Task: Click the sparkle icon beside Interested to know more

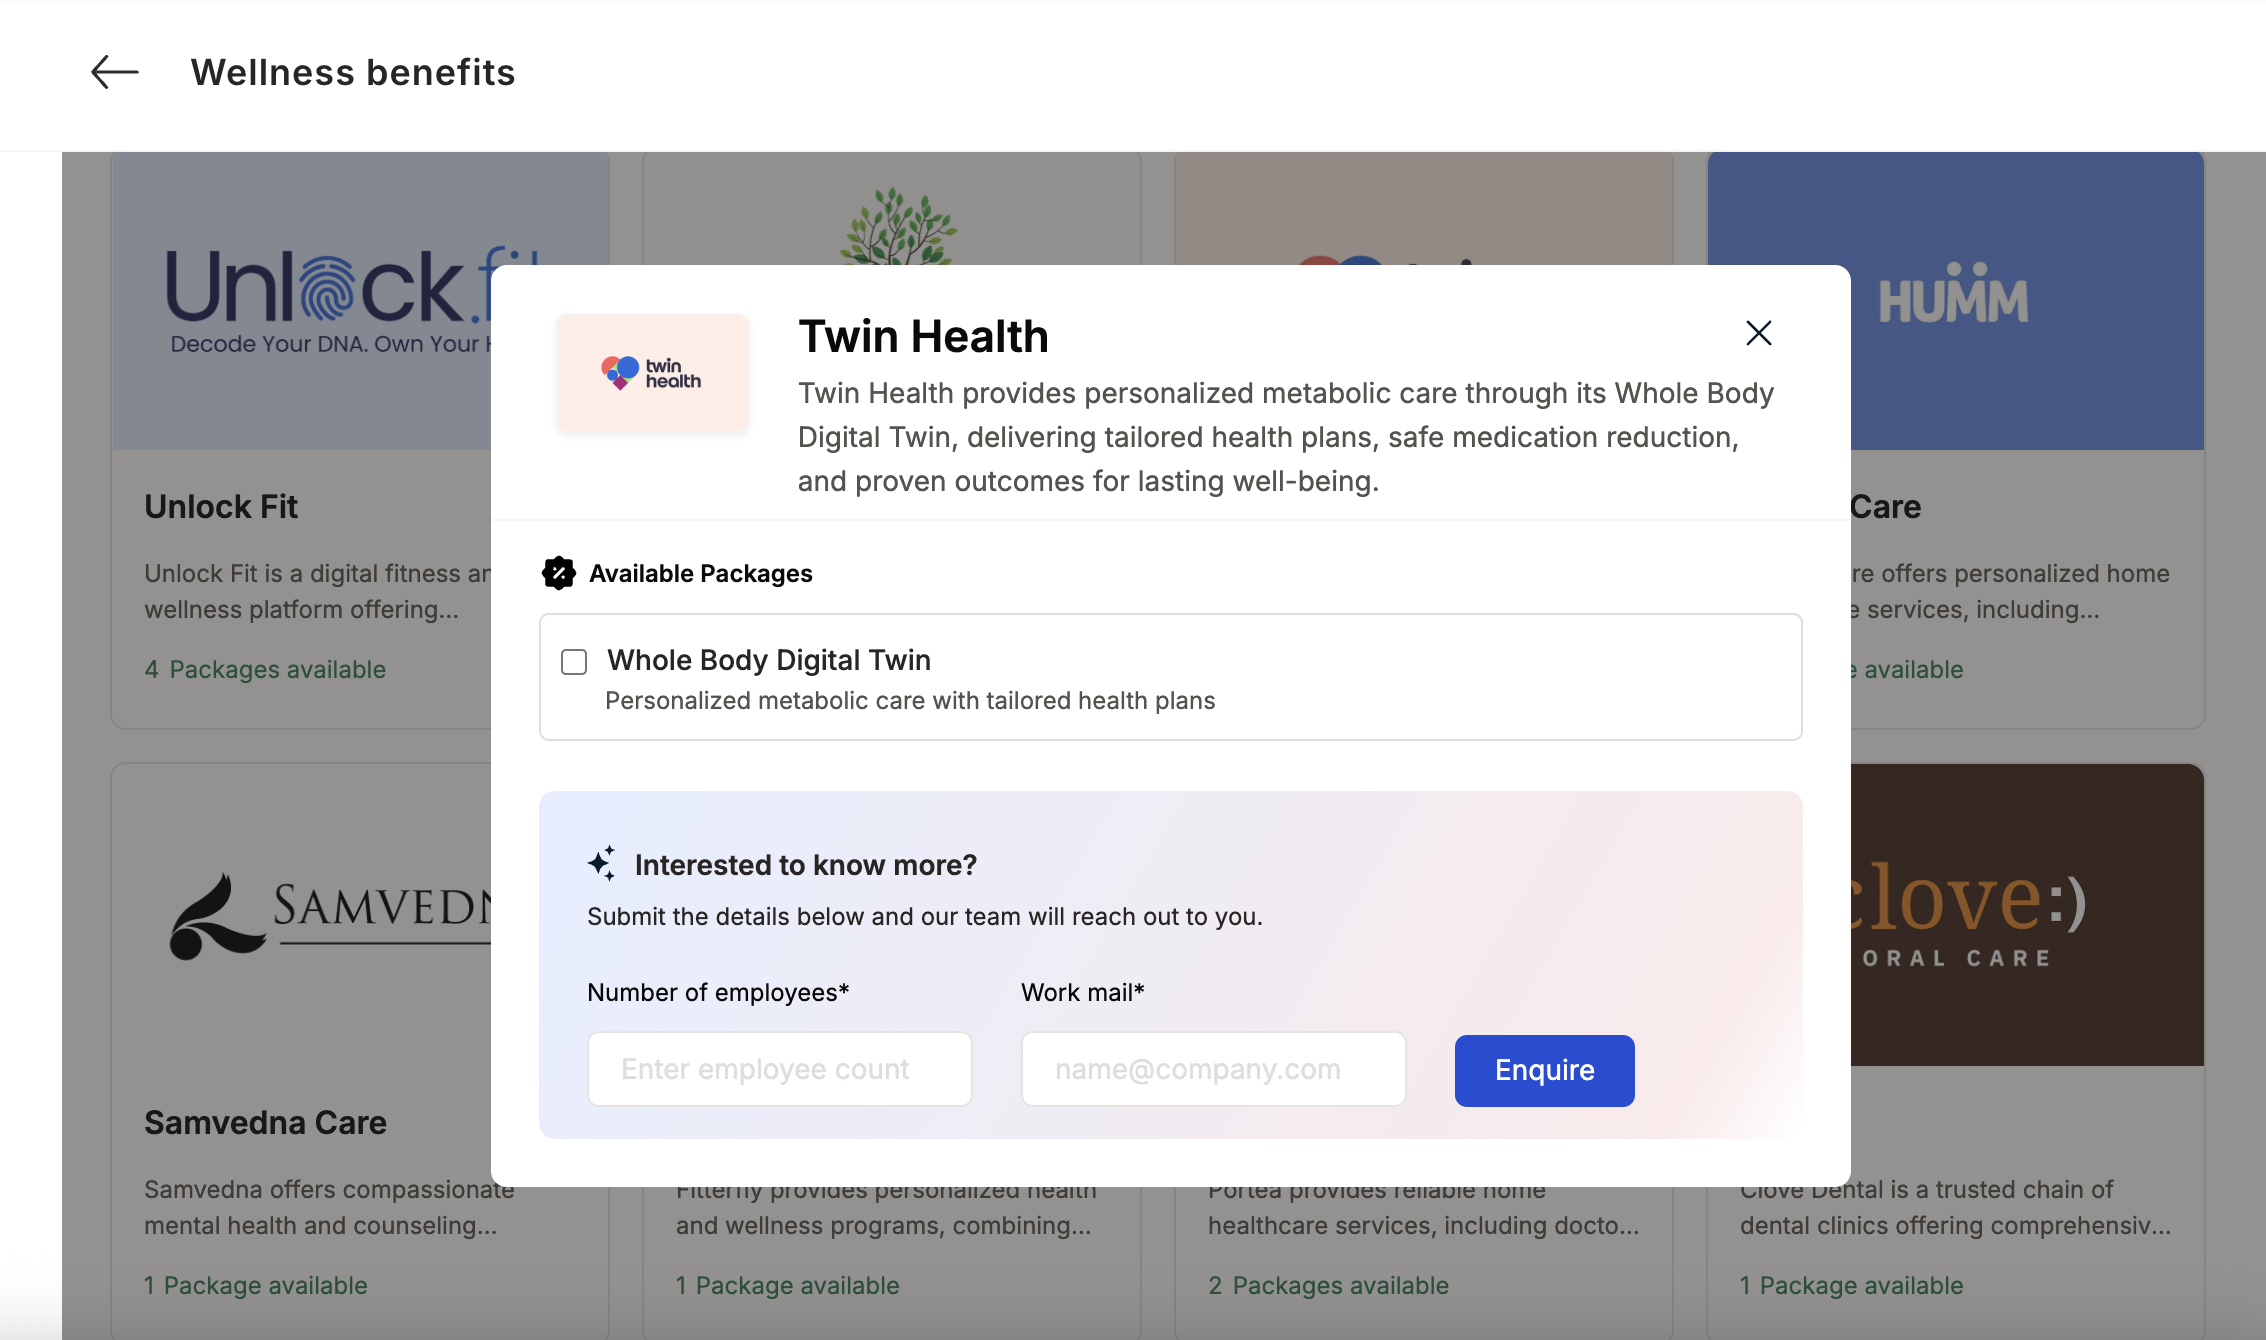Action: click(x=602, y=864)
